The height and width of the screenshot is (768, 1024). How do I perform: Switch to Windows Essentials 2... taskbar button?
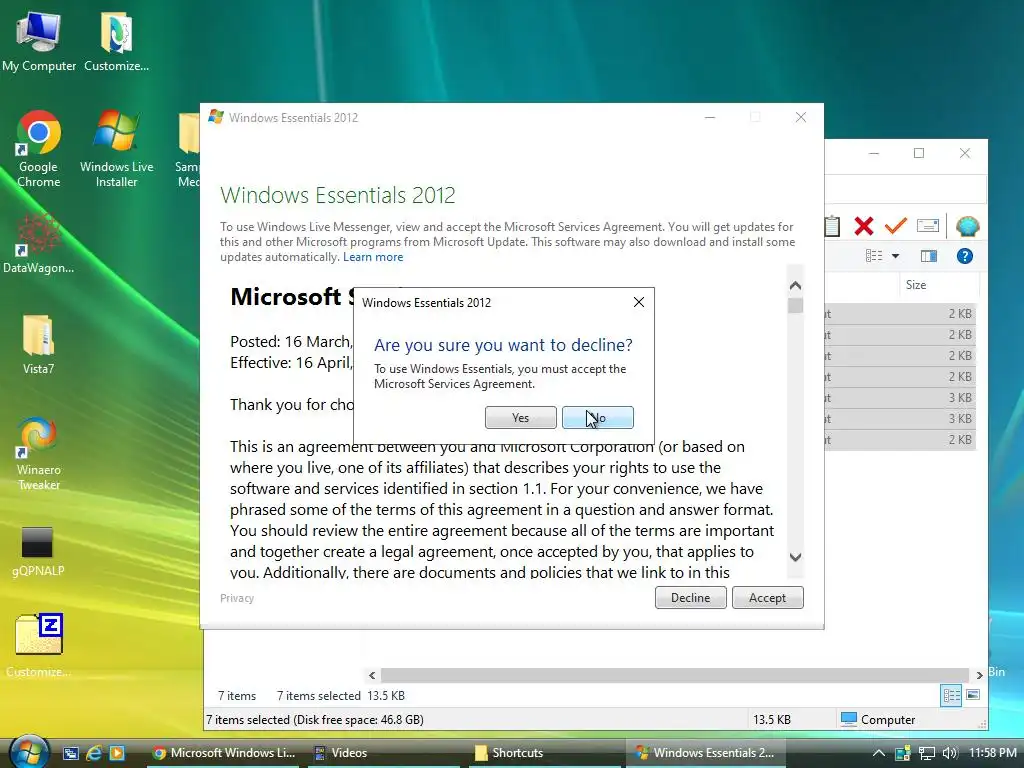(x=705, y=753)
